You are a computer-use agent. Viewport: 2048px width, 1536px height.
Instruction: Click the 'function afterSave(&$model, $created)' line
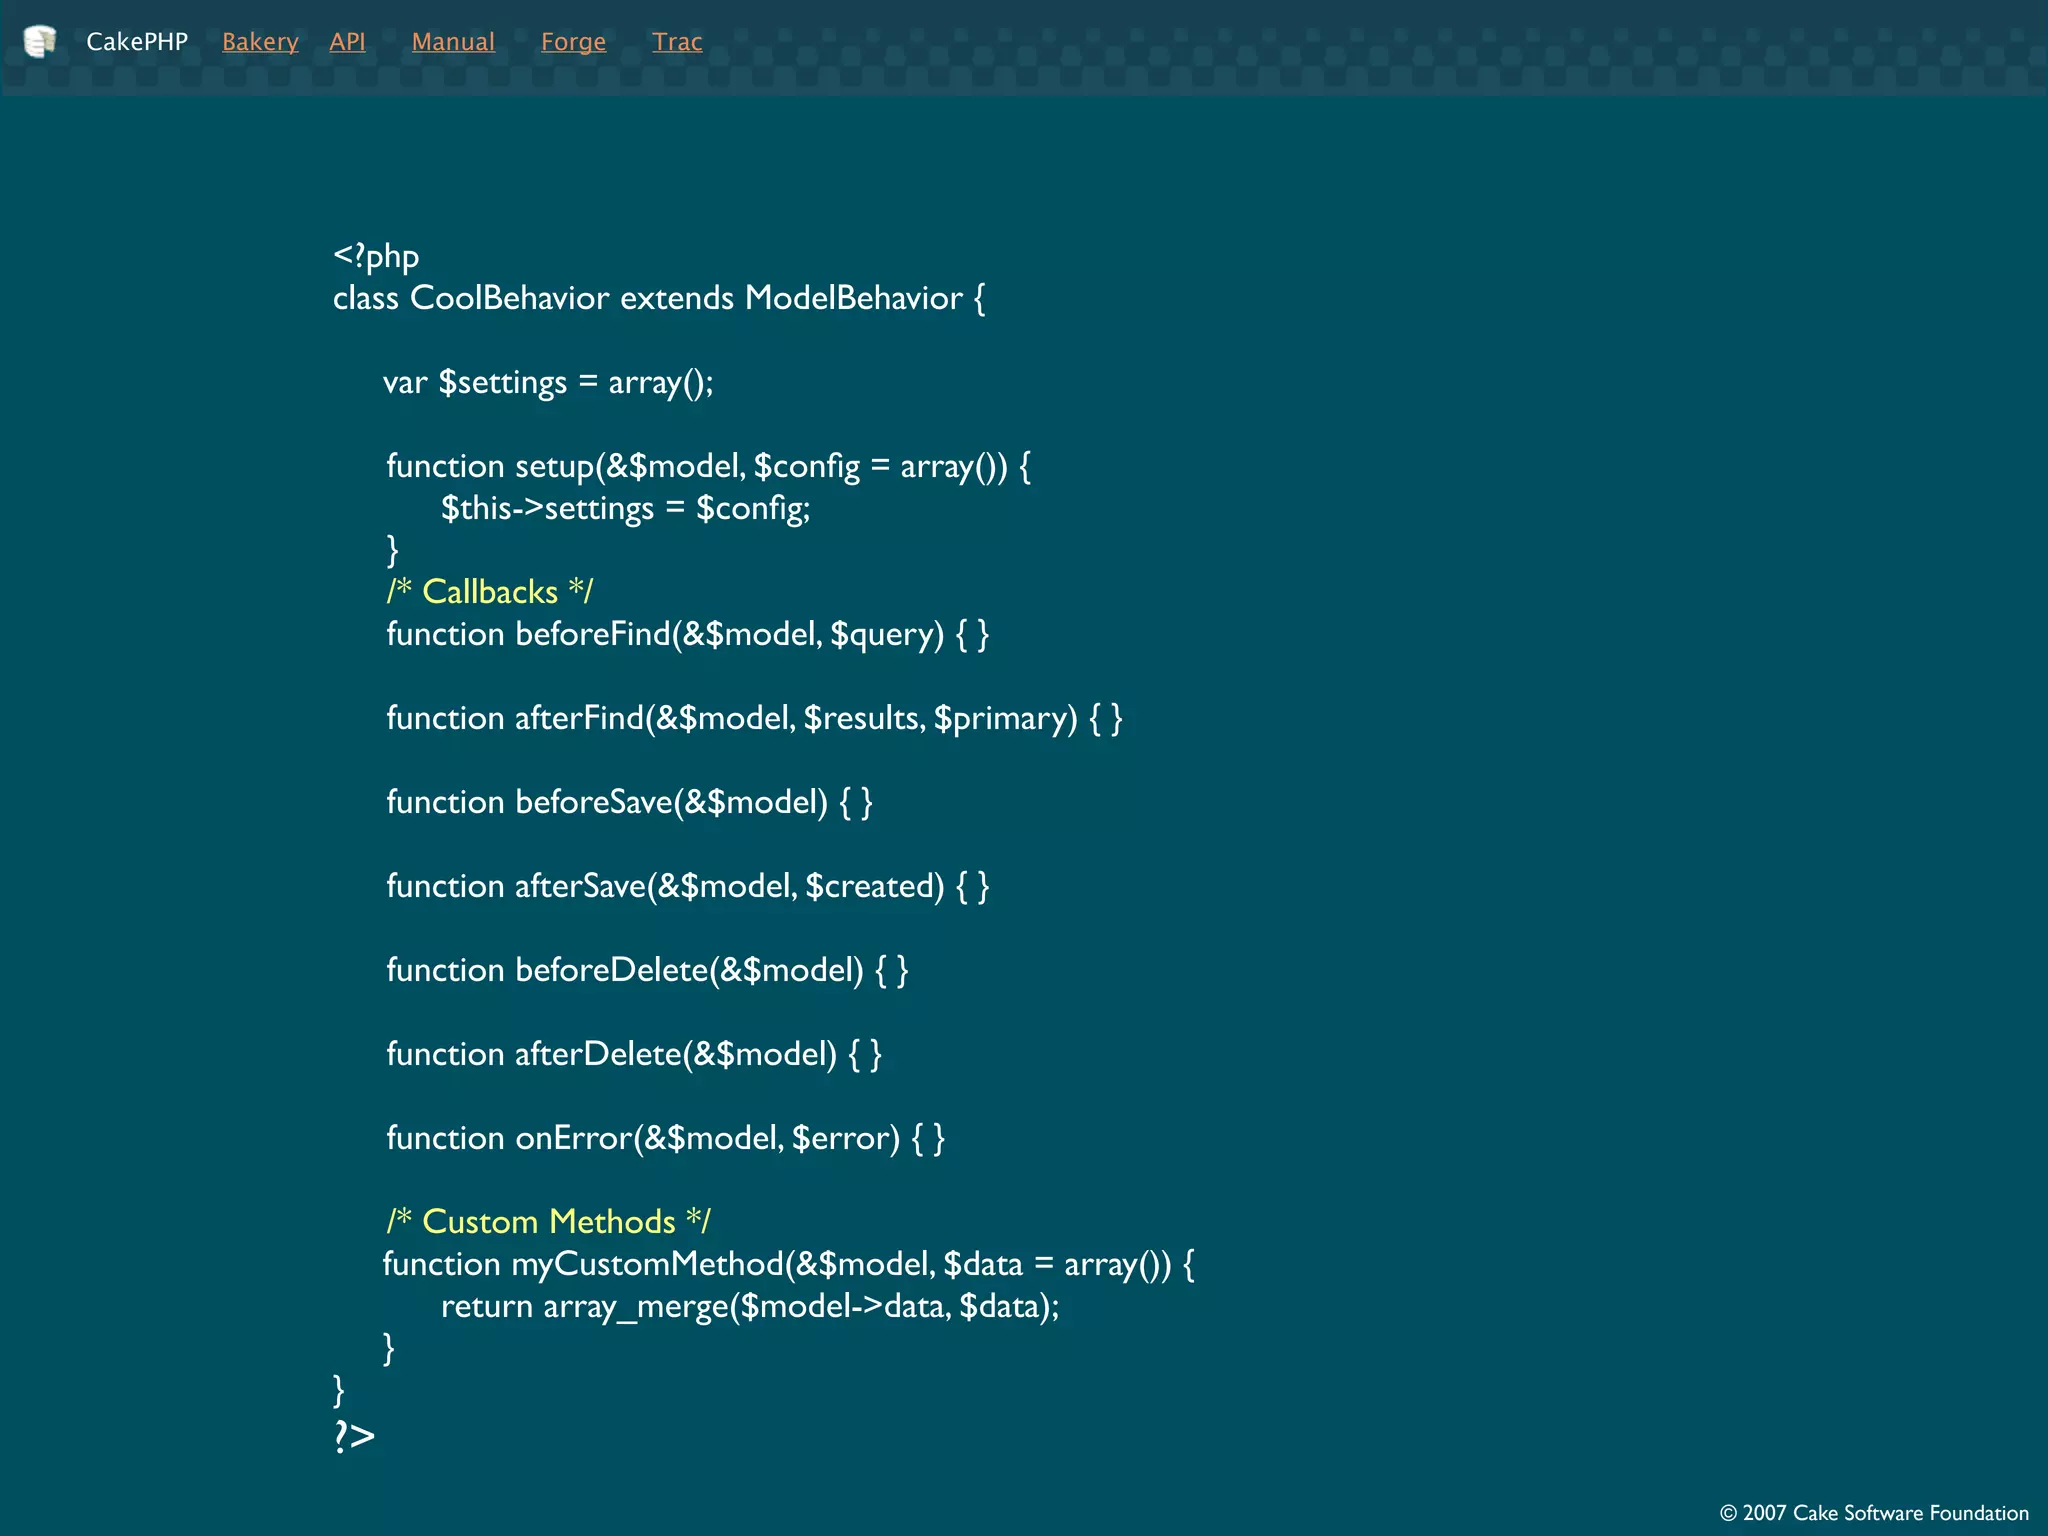(688, 886)
